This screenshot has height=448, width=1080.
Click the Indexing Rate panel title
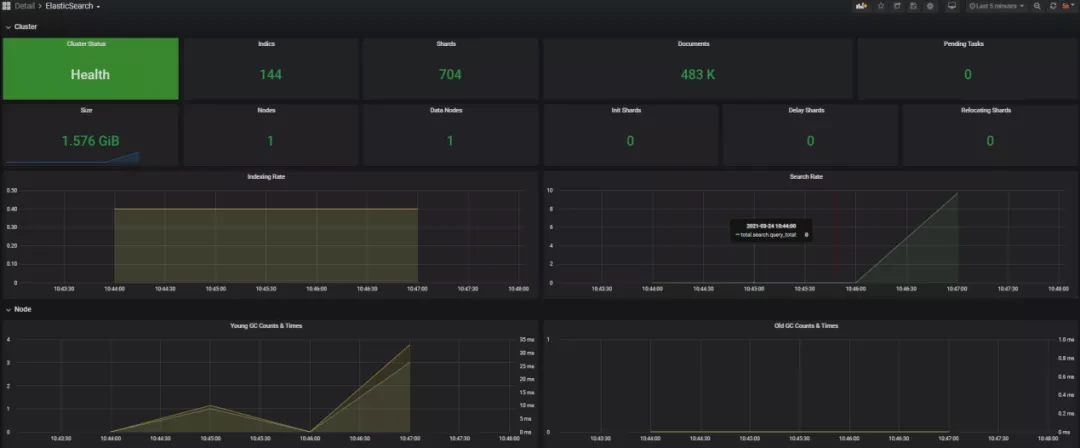point(267,177)
